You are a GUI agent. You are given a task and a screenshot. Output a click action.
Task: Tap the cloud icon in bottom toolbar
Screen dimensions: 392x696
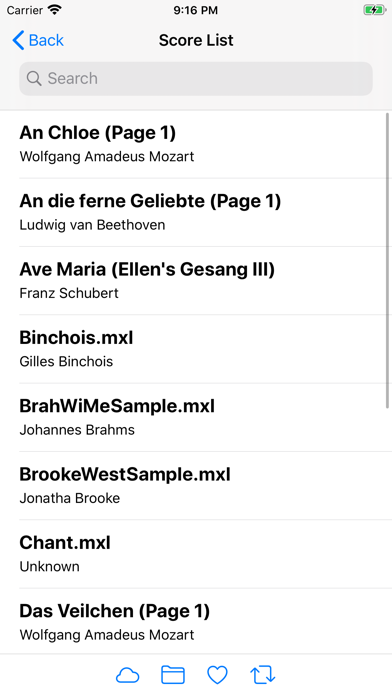[127, 676]
